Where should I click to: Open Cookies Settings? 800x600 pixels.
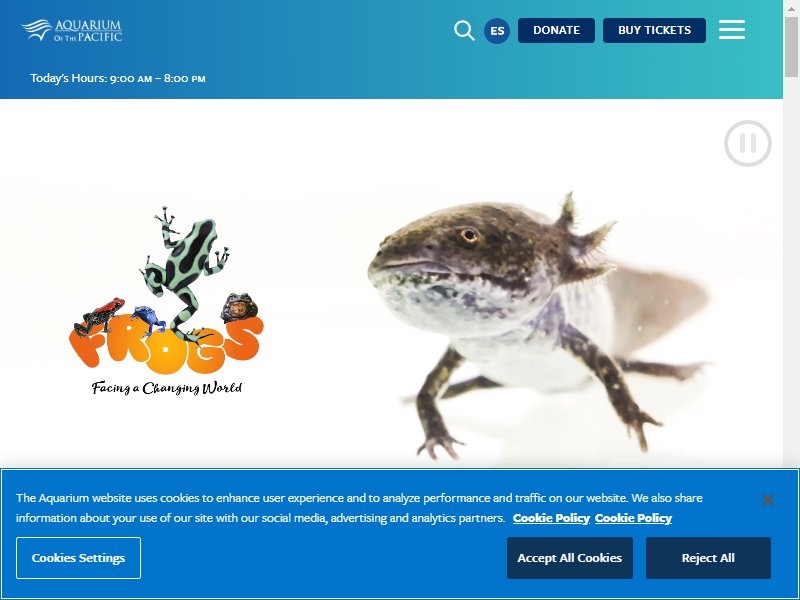tap(79, 558)
